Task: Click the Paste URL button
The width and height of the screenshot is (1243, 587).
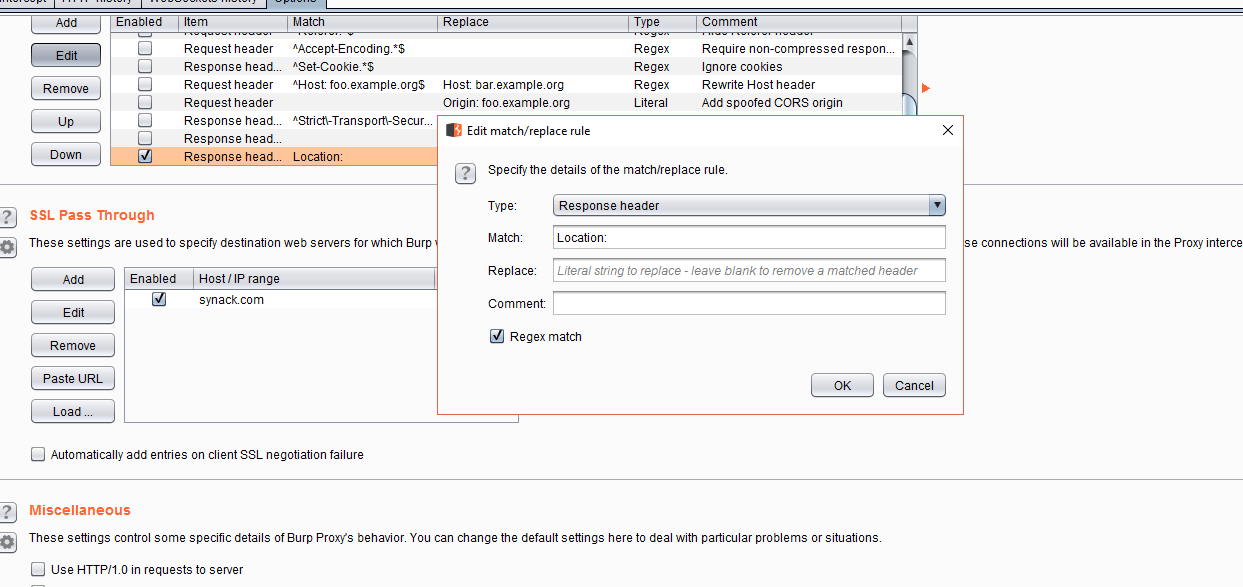Action: 73,379
